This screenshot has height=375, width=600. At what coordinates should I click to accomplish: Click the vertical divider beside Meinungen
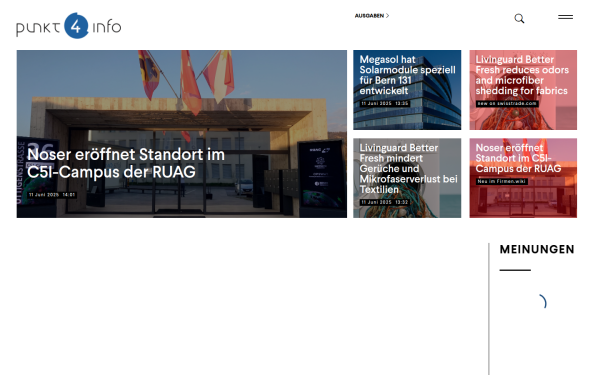pos(489,309)
